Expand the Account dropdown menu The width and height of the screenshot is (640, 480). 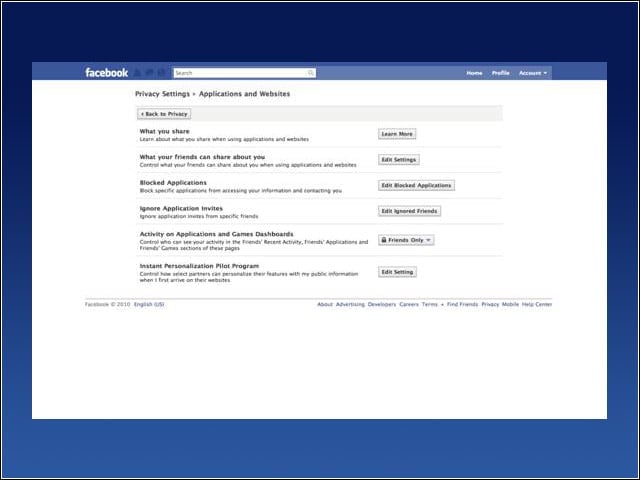533,73
